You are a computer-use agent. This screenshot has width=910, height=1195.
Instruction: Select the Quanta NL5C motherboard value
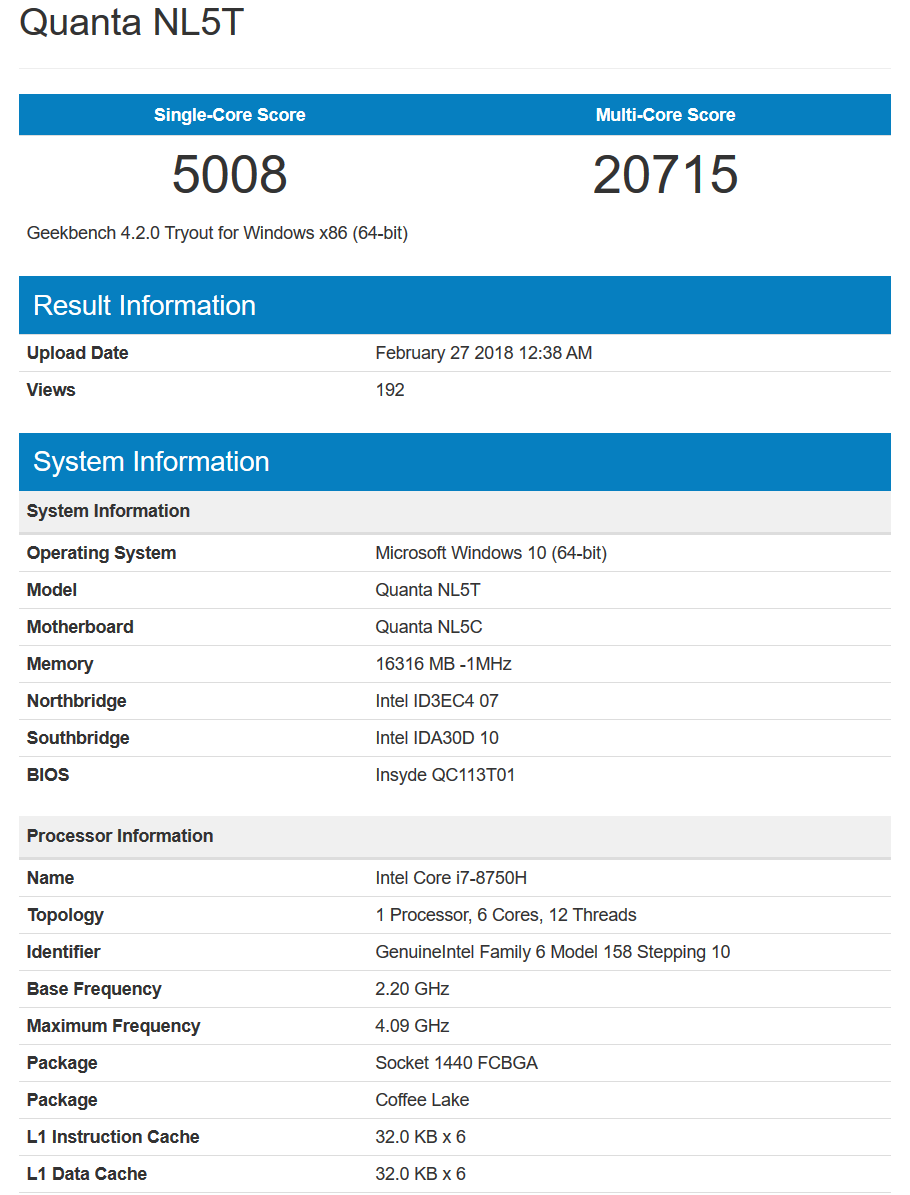[x=428, y=627]
